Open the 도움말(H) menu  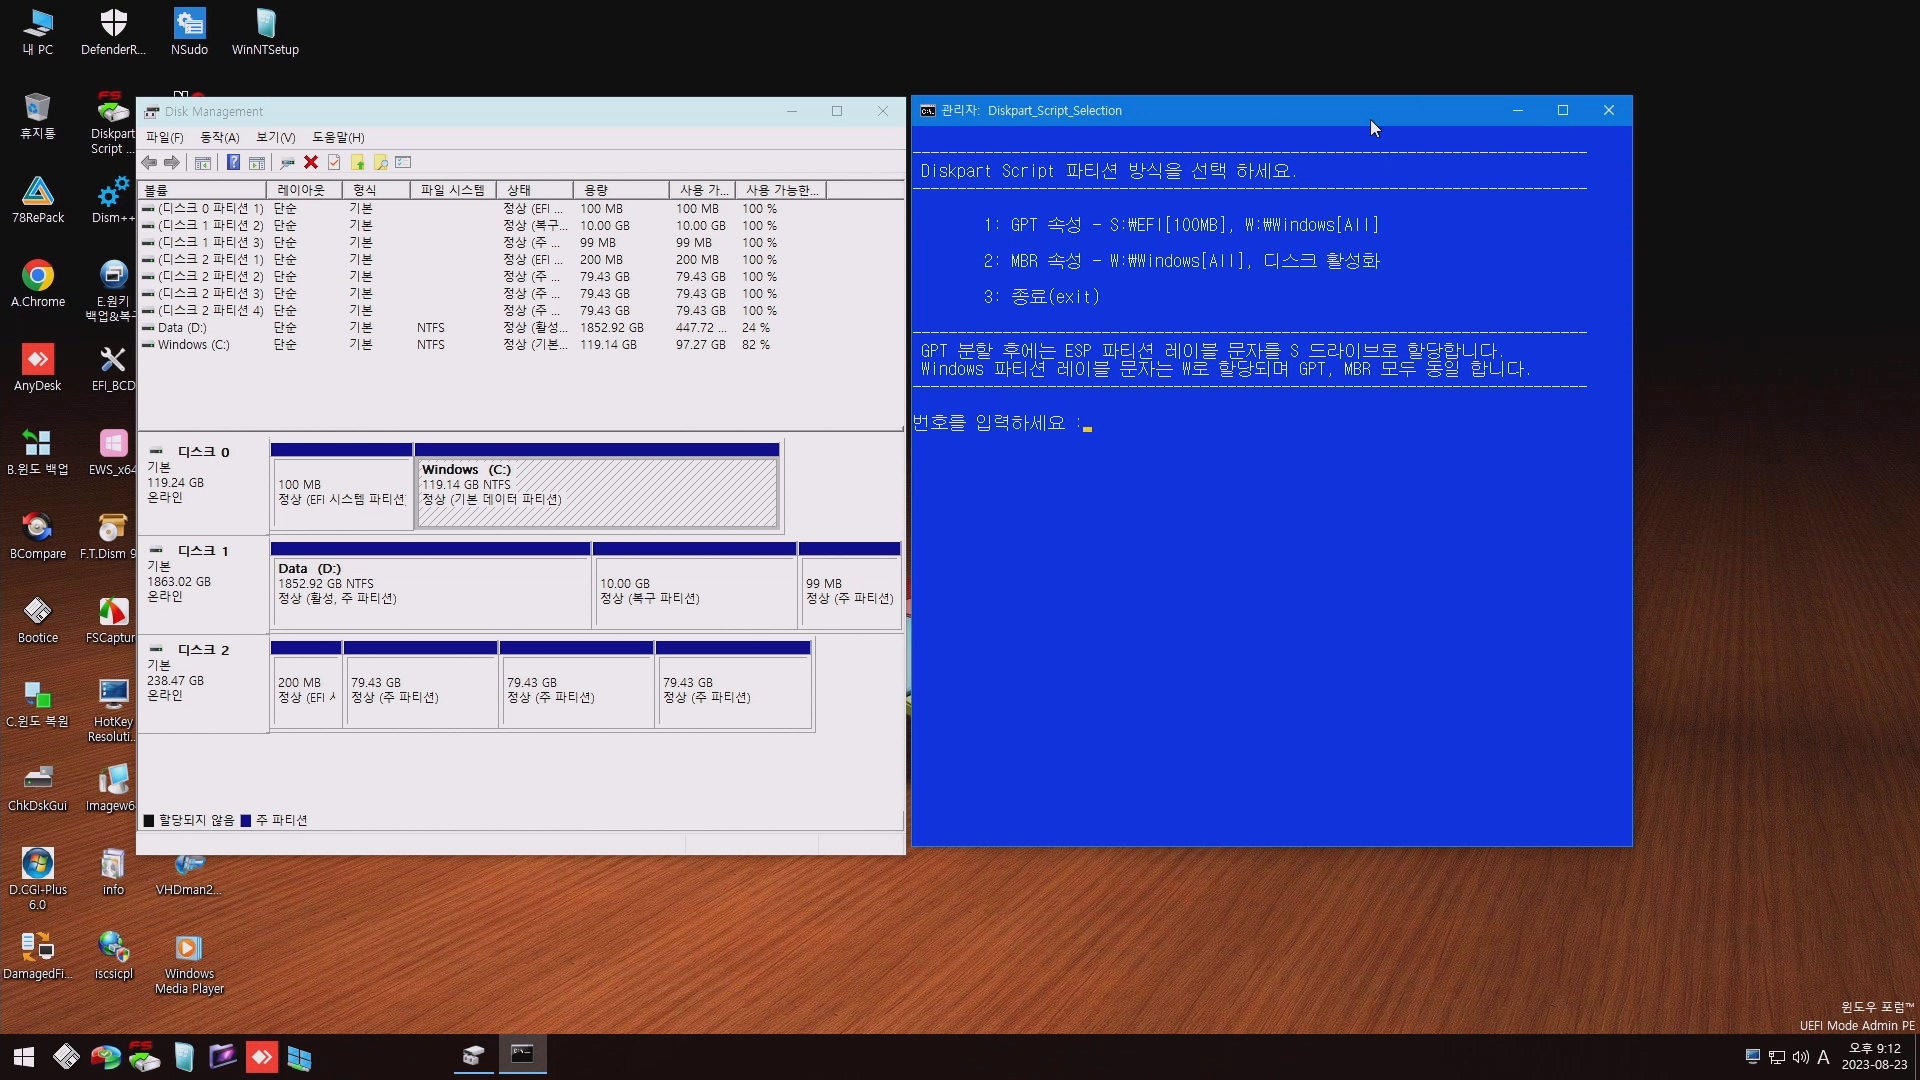(338, 137)
